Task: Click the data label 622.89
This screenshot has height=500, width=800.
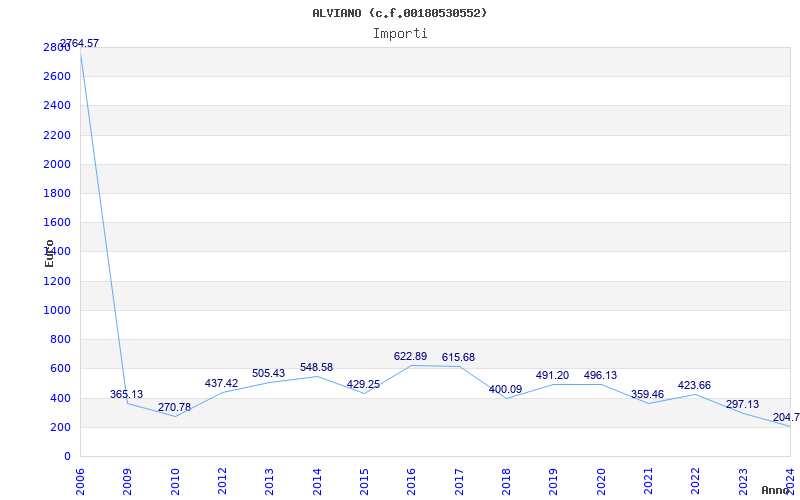Action: coord(410,357)
